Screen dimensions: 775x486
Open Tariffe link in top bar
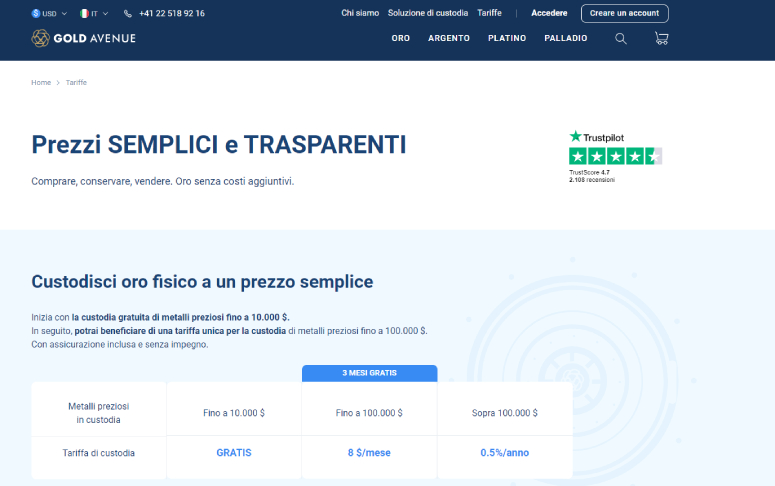pos(489,13)
